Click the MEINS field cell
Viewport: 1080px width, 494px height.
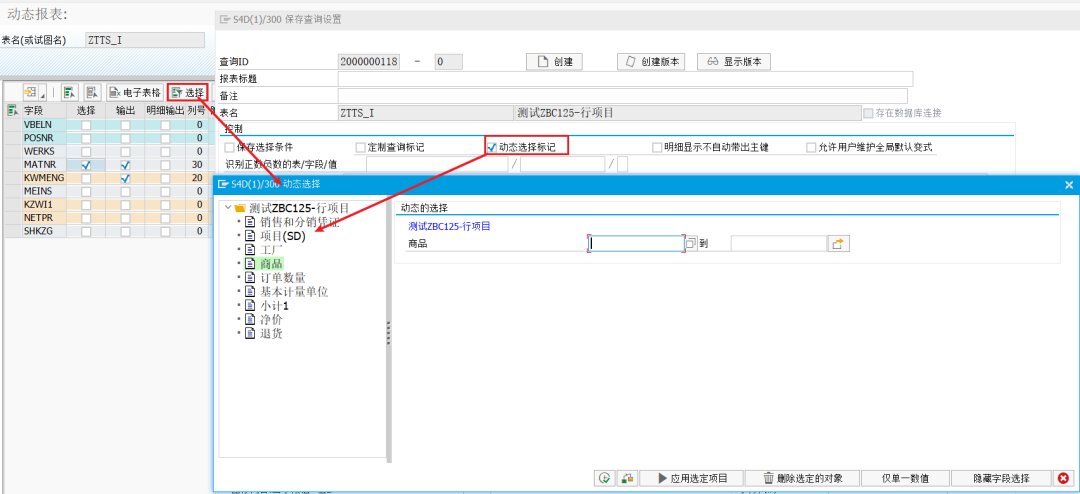coord(43,192)
